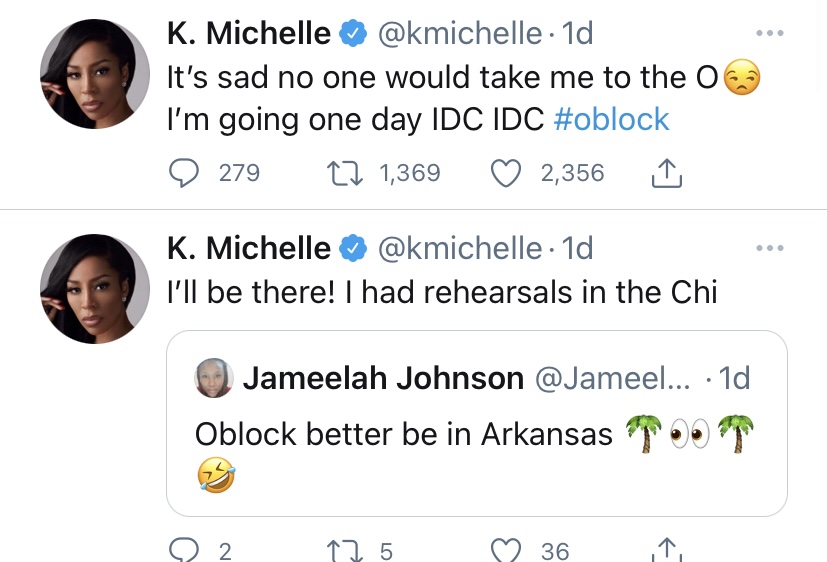Share the rehearsals in the Chi tweet
This screenshot has height=562, width=827.
[664, 550]
